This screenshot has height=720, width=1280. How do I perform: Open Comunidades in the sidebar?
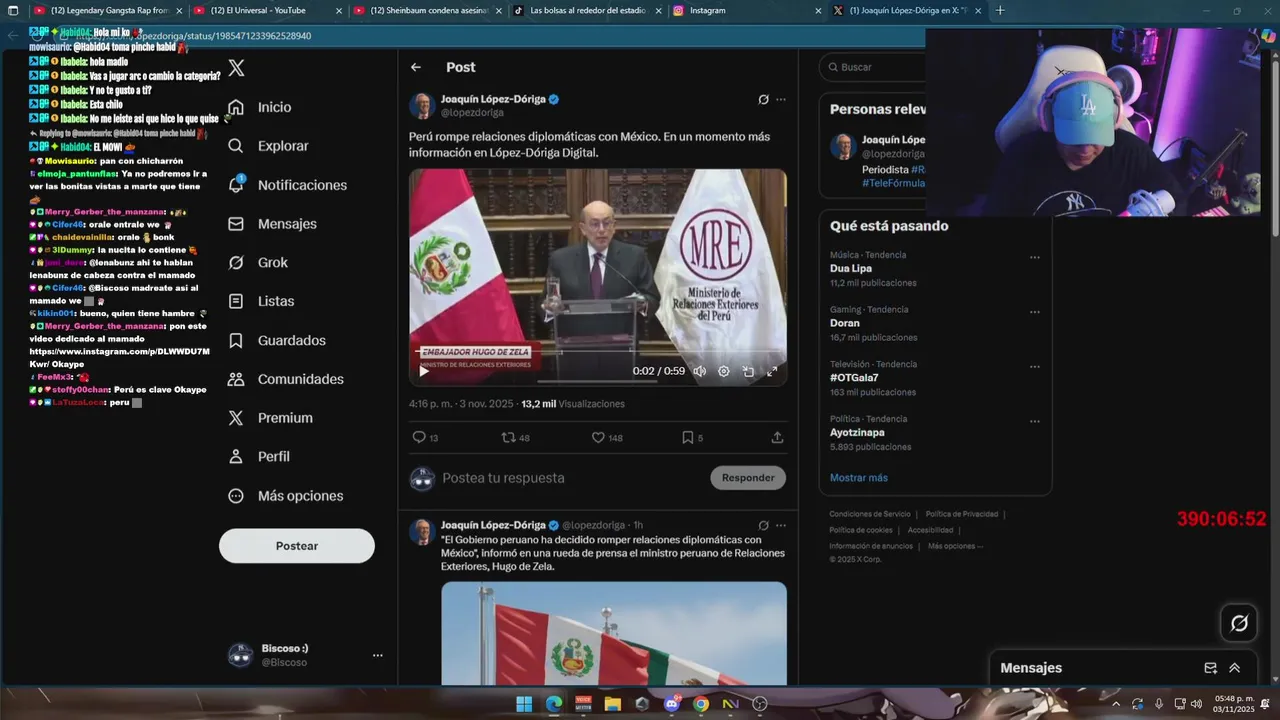tap(286, 379)
